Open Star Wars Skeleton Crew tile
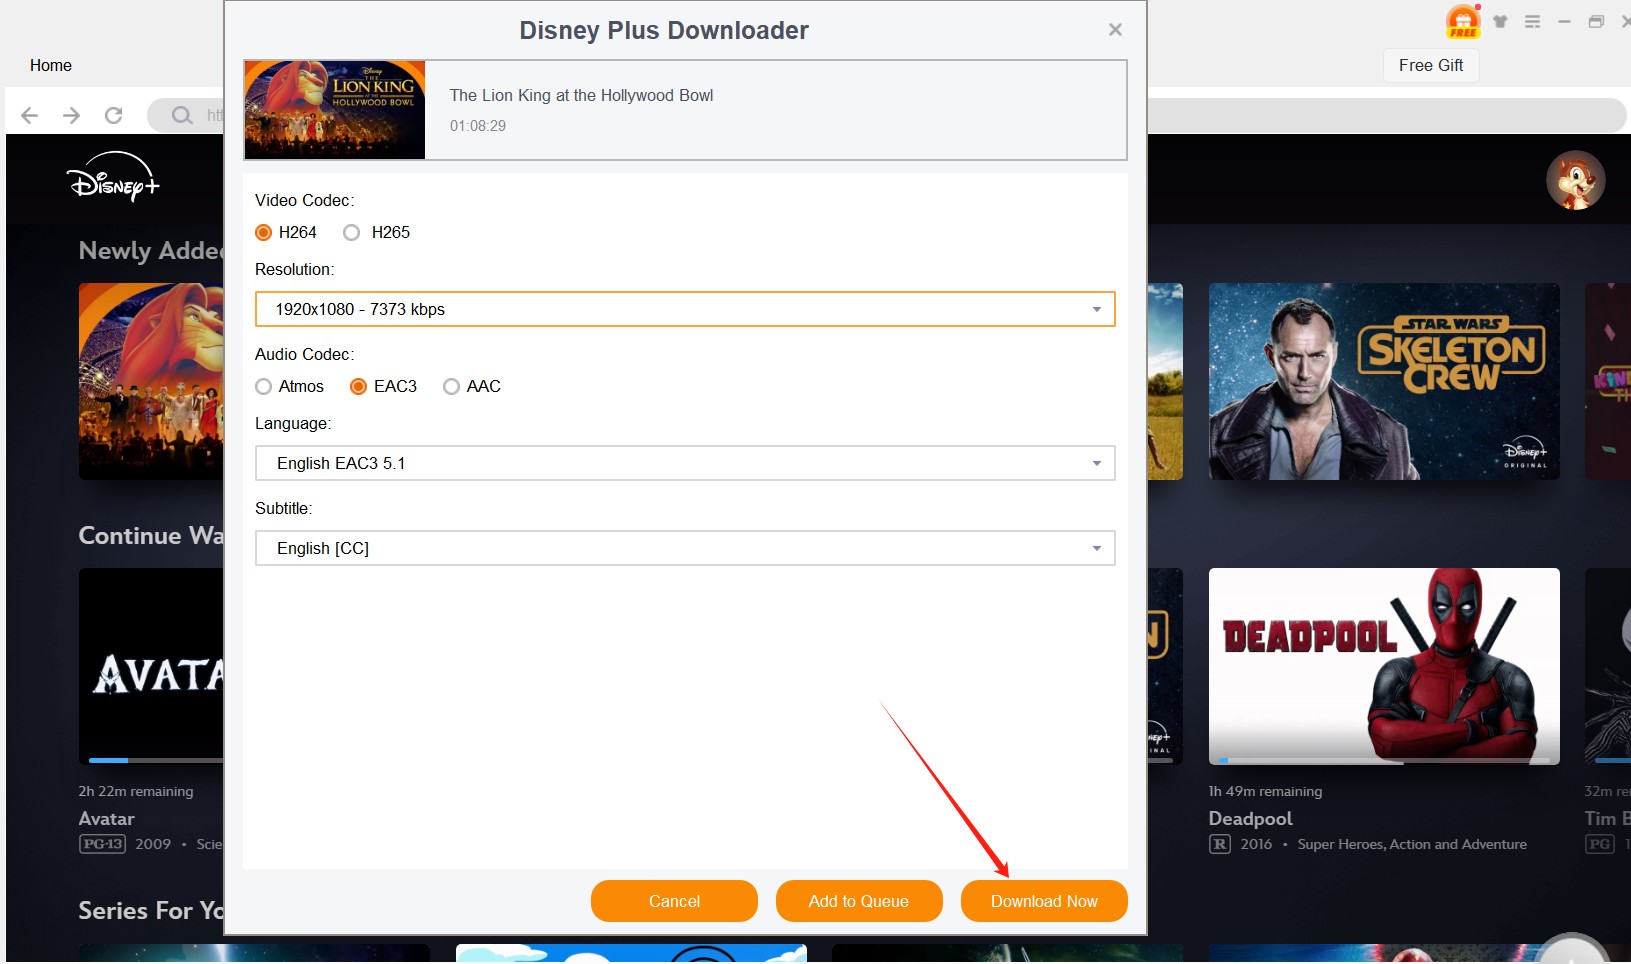This screenshot has width=1631, height=964. tap(1384, 381)
